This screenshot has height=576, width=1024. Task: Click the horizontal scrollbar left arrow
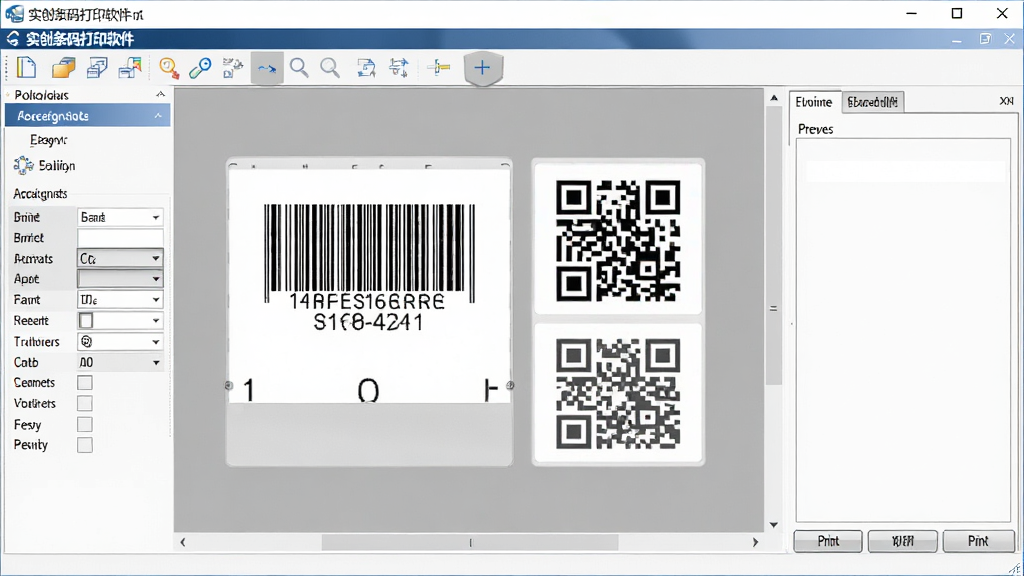point(183,542)
